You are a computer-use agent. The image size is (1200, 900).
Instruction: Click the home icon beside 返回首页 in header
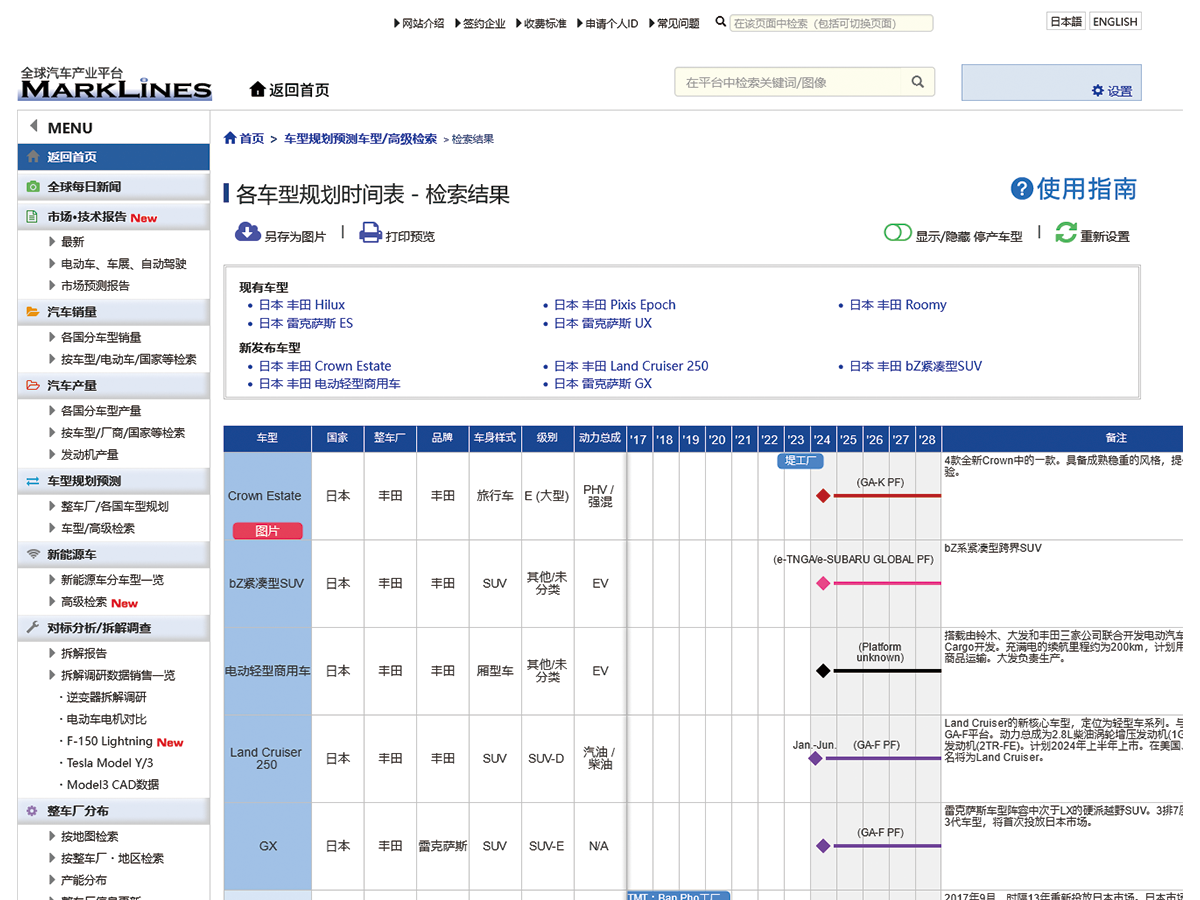pos(258,90)
